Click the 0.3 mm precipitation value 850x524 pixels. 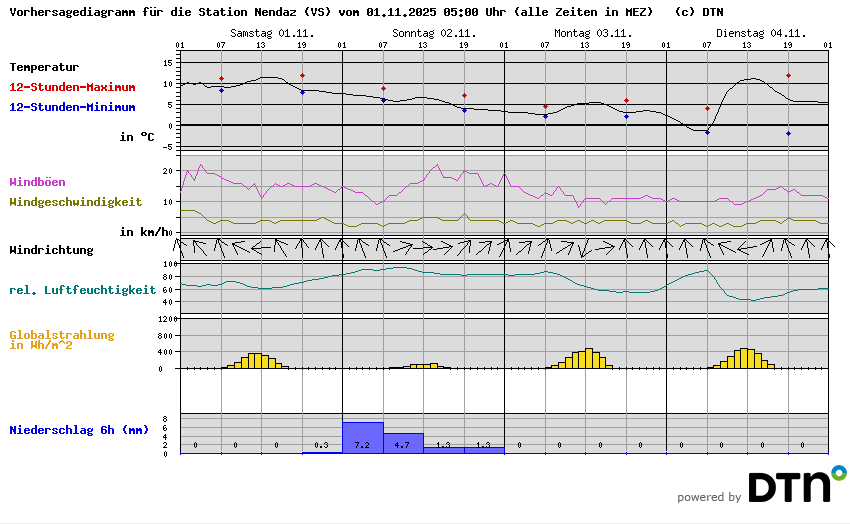(321, 445)
